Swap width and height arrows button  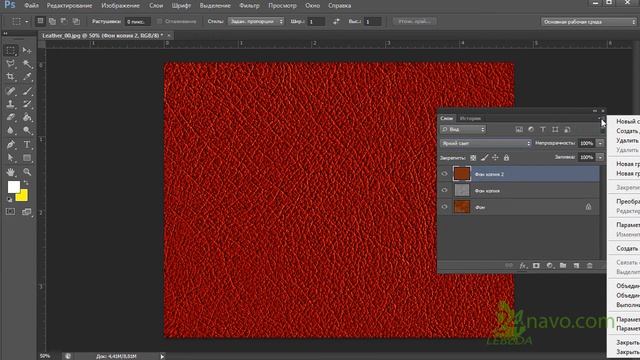[336, 21]
